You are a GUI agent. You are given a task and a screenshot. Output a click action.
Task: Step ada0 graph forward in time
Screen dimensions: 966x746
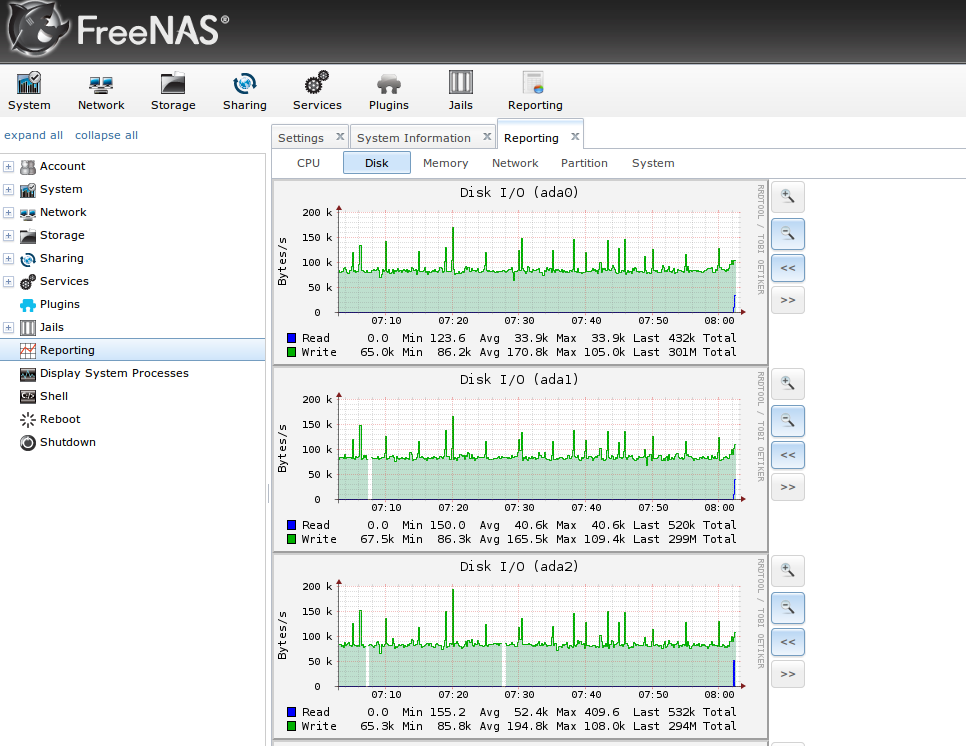click(788, 300)
